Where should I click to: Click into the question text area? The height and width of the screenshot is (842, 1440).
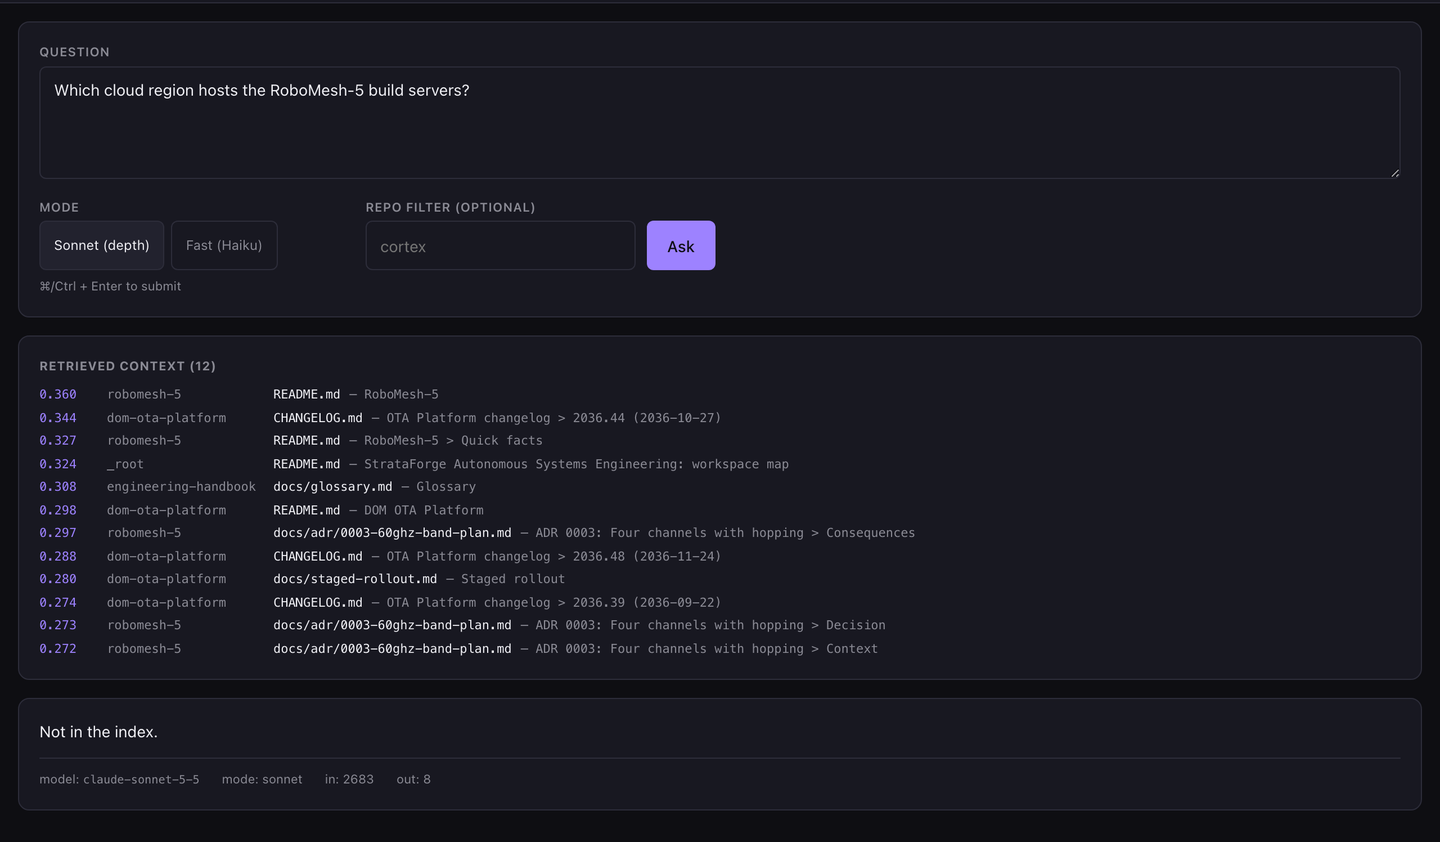[720, 123]
